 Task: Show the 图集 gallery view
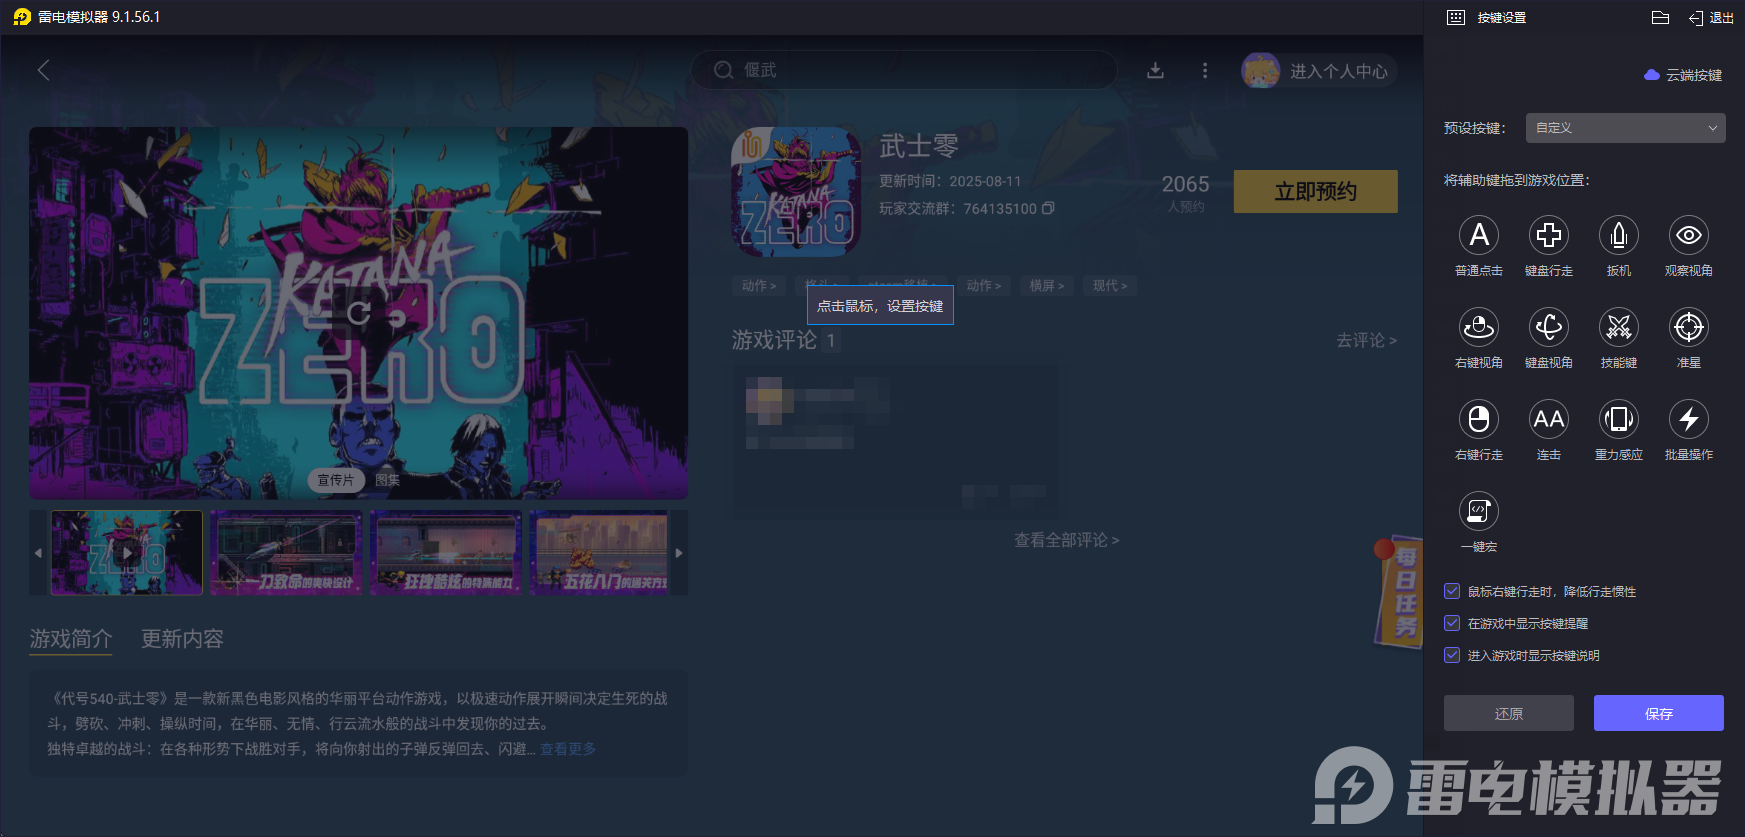[387, 480]
